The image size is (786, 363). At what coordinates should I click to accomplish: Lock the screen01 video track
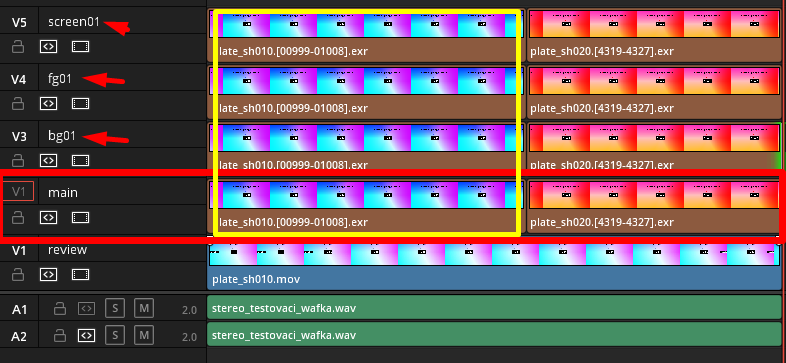[x=18, y=47]
